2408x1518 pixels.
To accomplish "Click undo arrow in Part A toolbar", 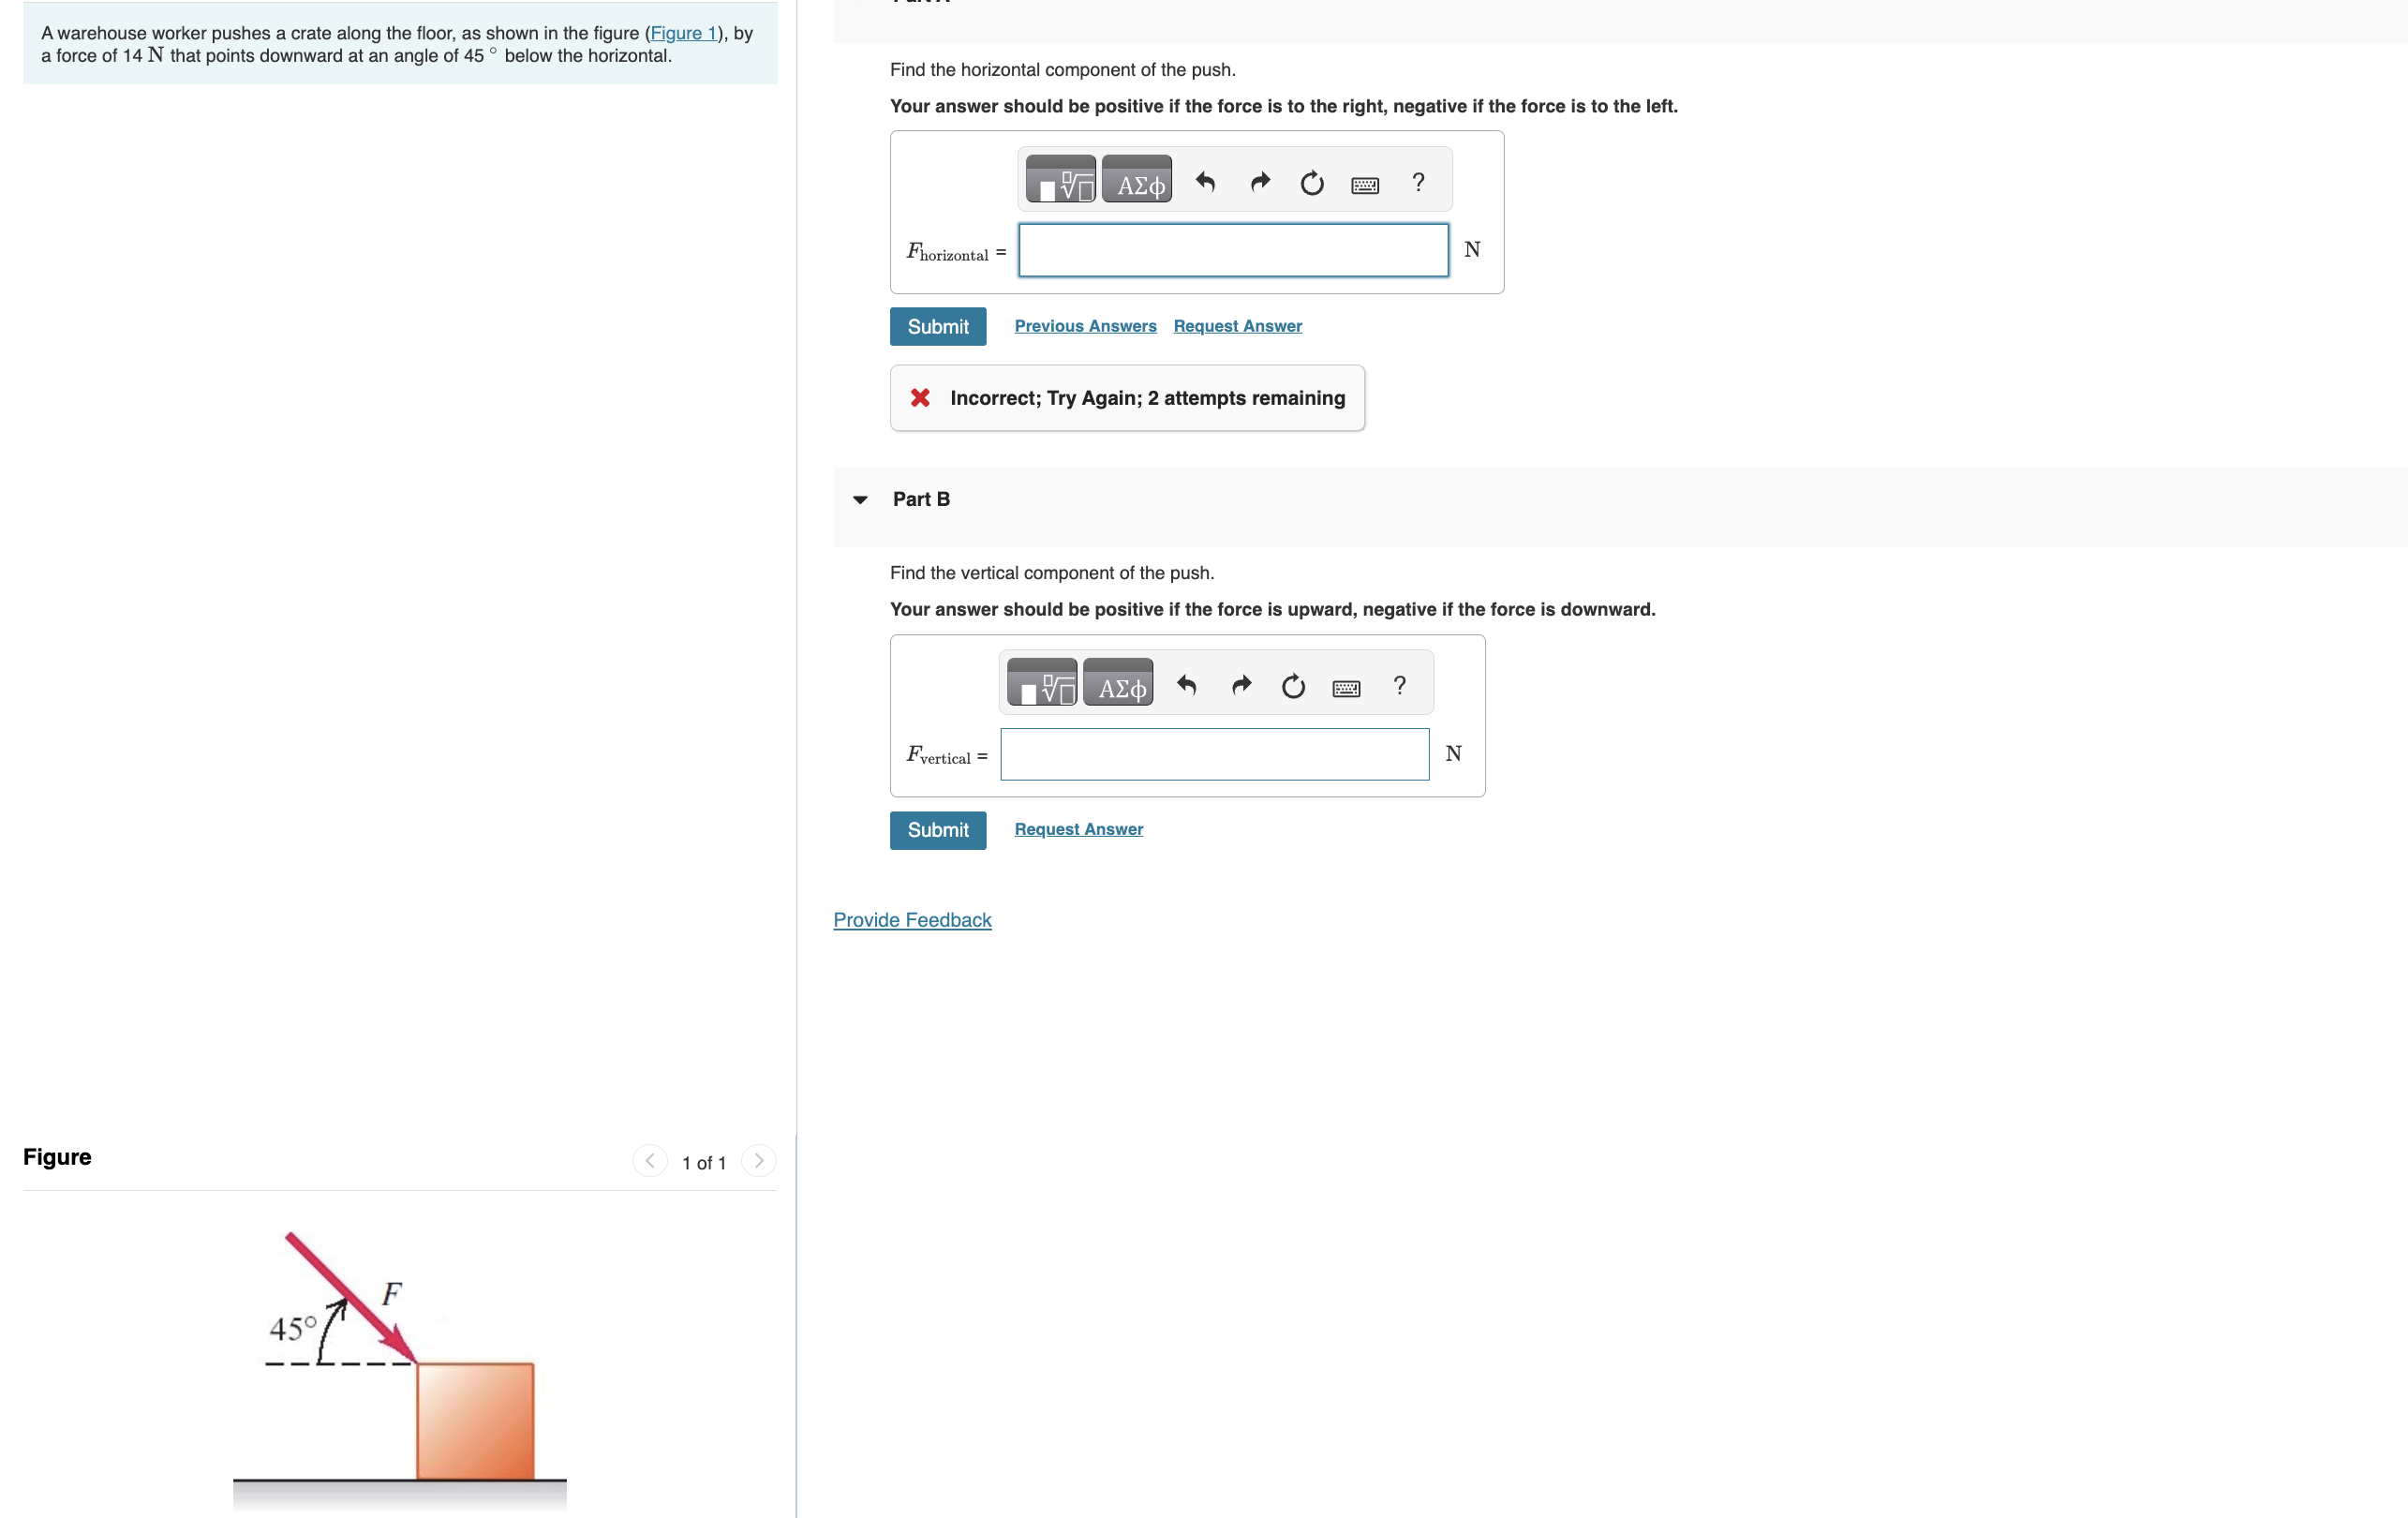I will tap(1205, 182).
